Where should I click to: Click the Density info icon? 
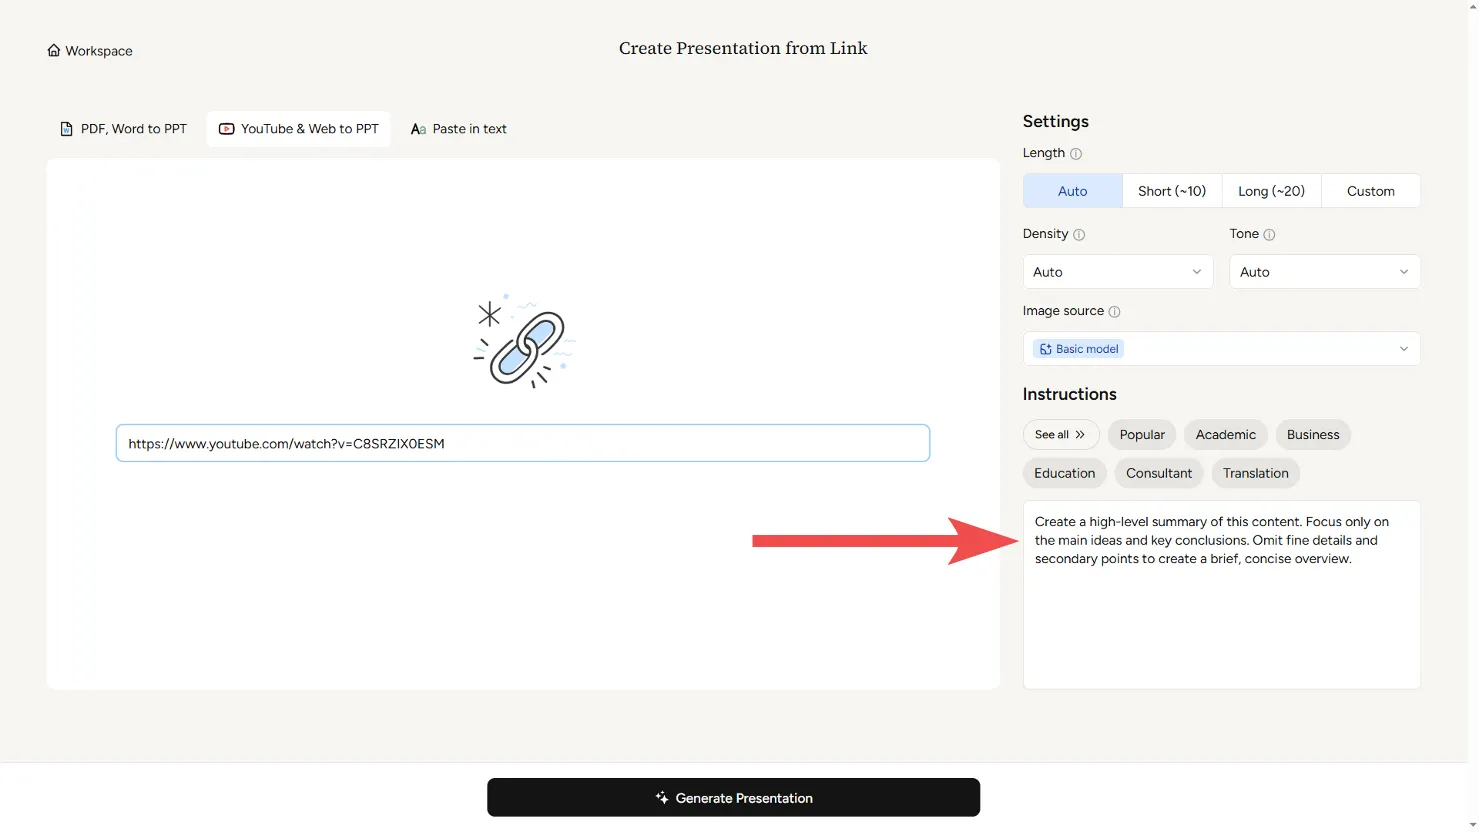[1079, 235]
